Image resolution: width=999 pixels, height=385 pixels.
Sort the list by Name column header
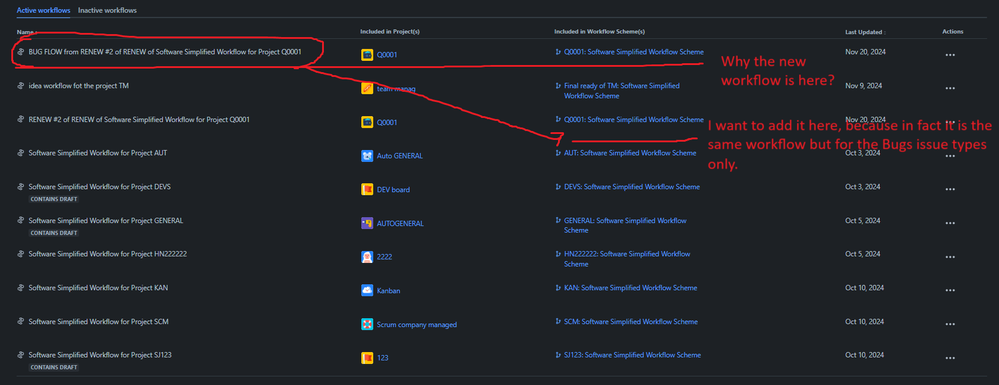pyautogui.click(x=27, y=32)
